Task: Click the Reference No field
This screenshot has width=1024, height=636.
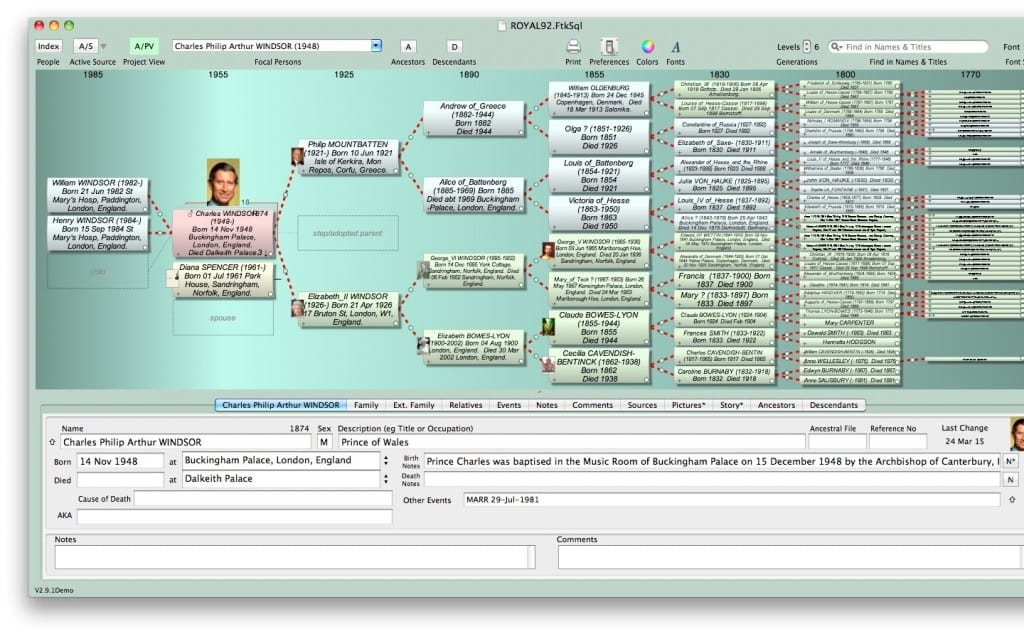Action: pos(897,442)
